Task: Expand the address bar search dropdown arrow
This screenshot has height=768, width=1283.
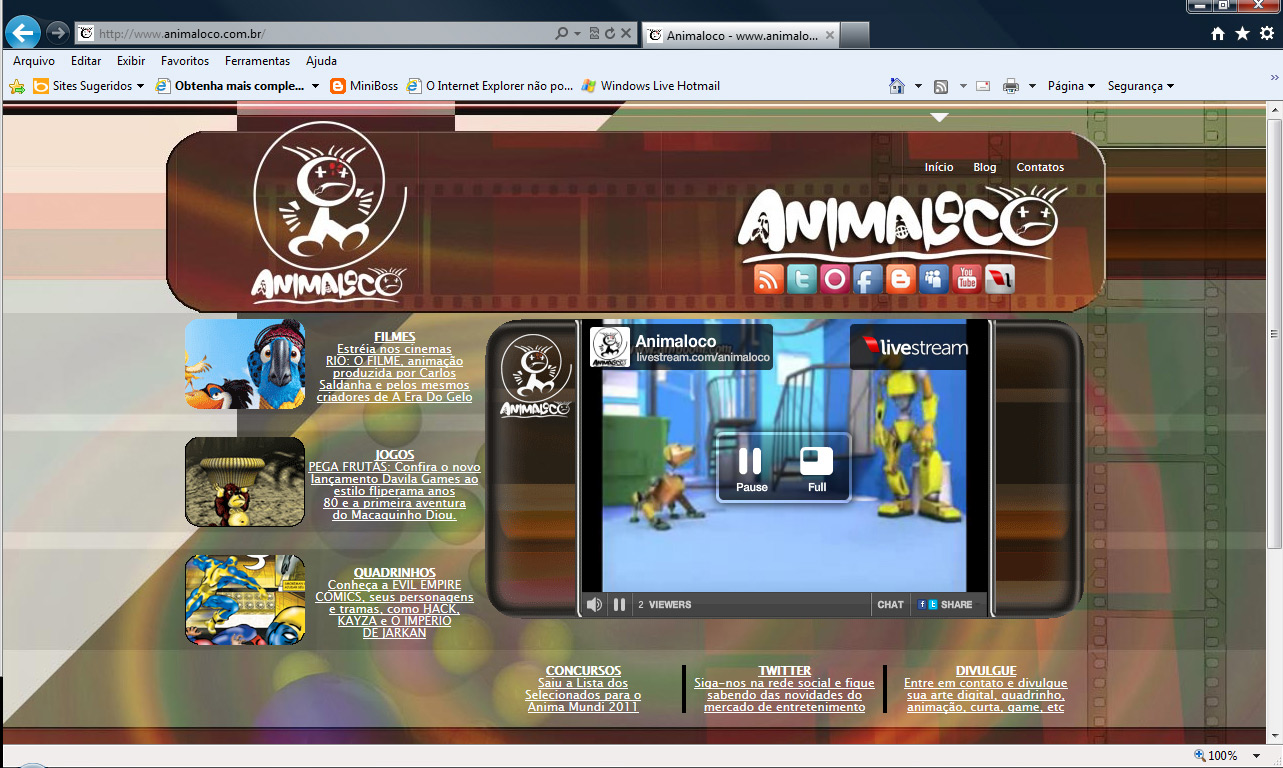Action: pyautogui.click(x=578, y=33)
